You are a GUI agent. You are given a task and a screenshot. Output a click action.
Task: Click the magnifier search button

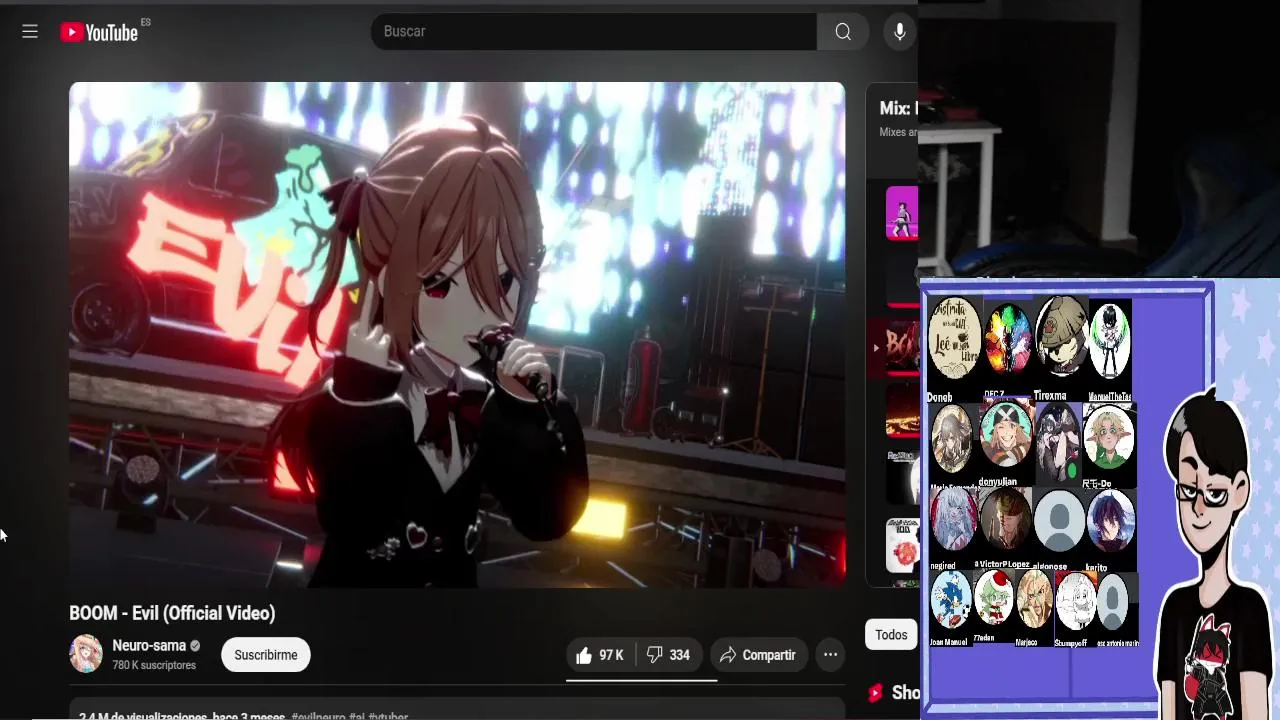843,32
